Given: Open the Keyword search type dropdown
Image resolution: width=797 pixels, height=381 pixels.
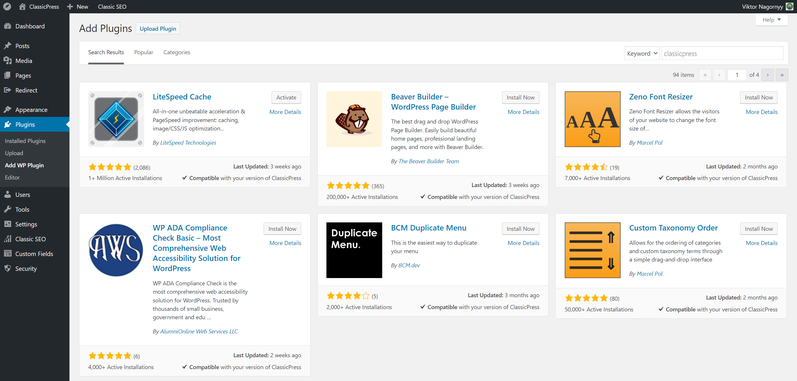Looking at the screenshot, I should click(642, 53).
